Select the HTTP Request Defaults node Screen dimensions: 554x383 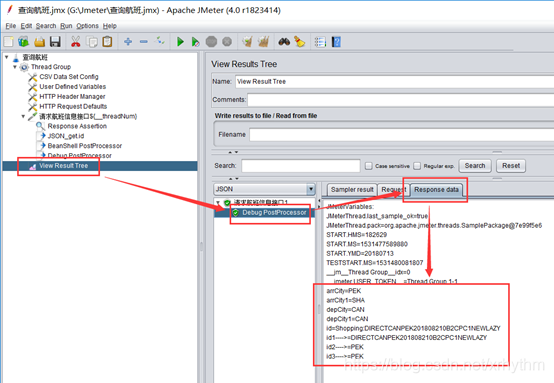pos(73,106)
